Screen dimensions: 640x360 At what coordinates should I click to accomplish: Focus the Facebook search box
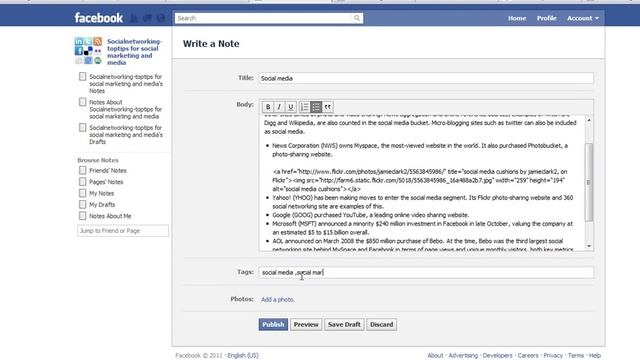[264, 18]
